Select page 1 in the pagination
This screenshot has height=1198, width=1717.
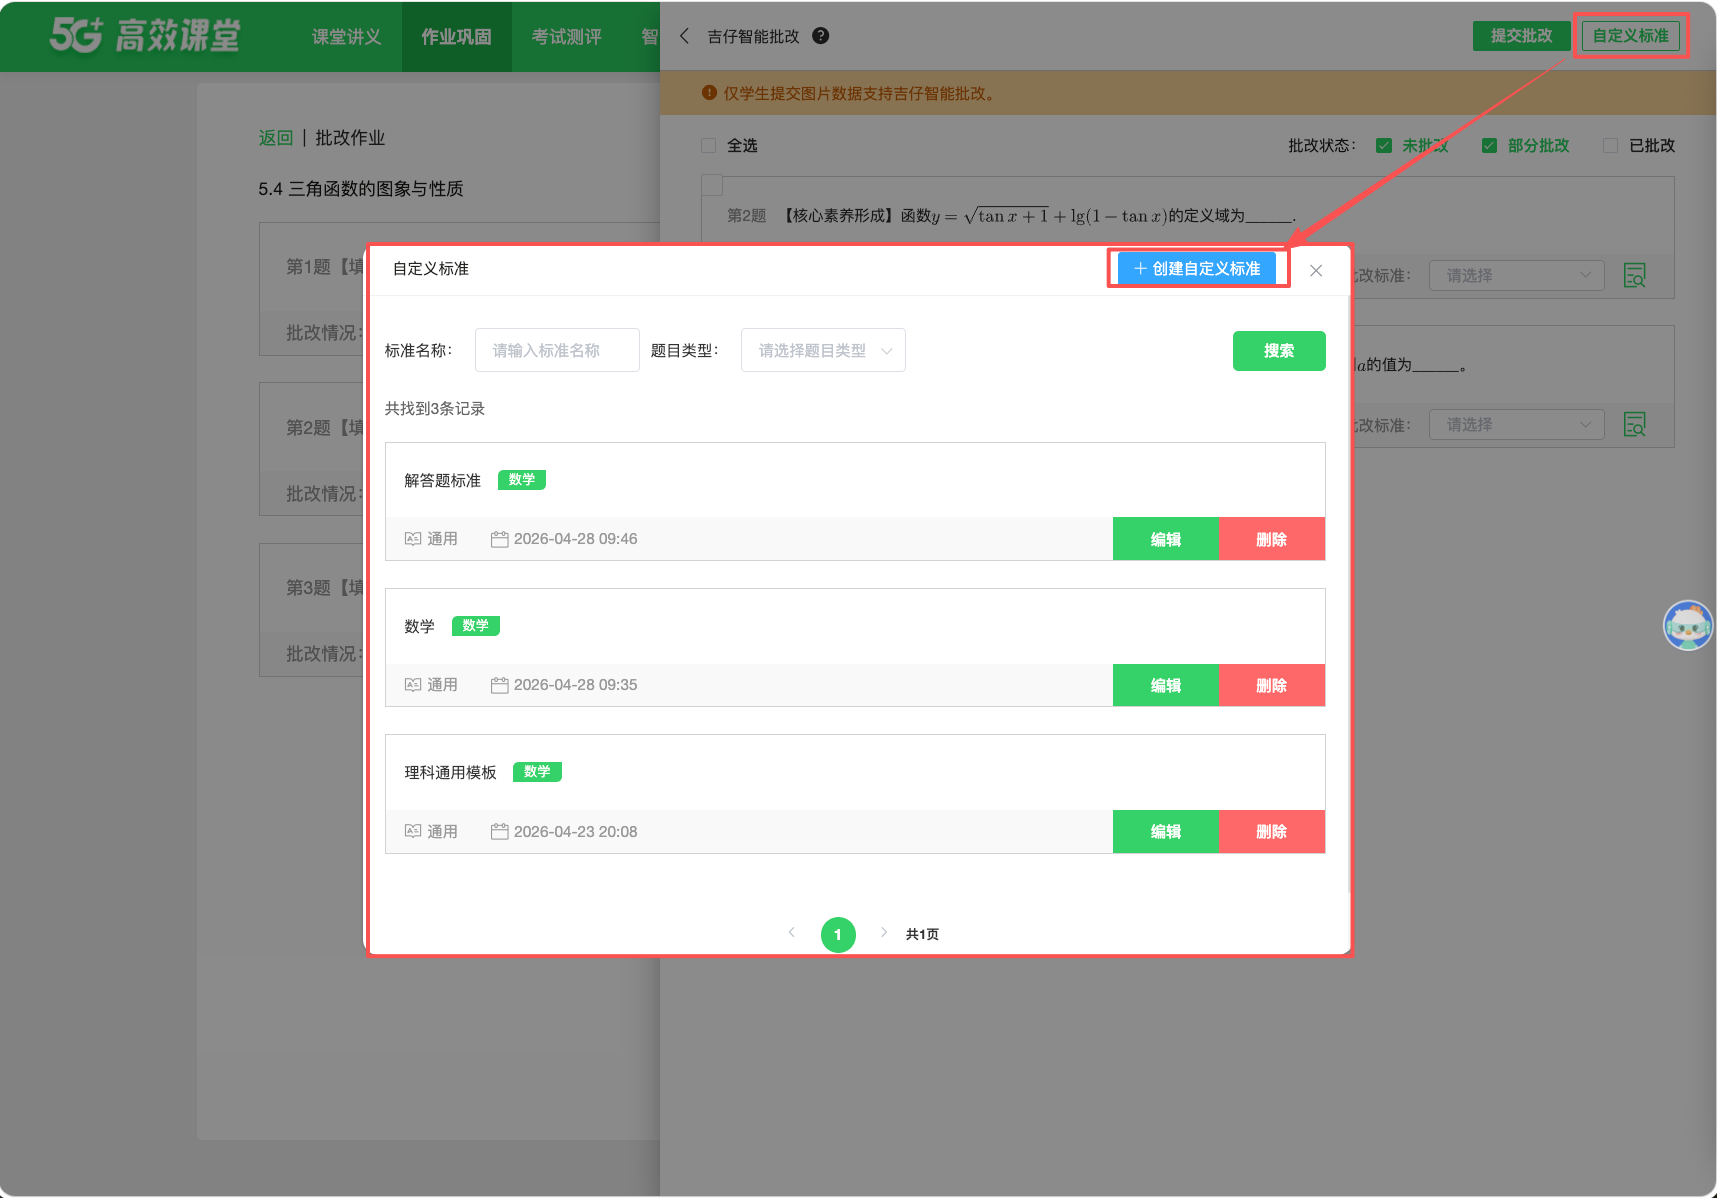[838, 935]
